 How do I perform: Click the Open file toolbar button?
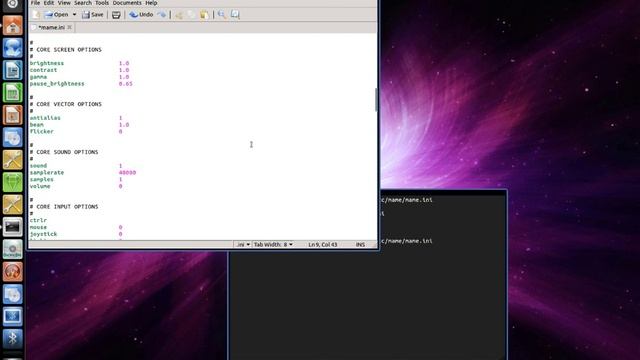tap(57, 15)
